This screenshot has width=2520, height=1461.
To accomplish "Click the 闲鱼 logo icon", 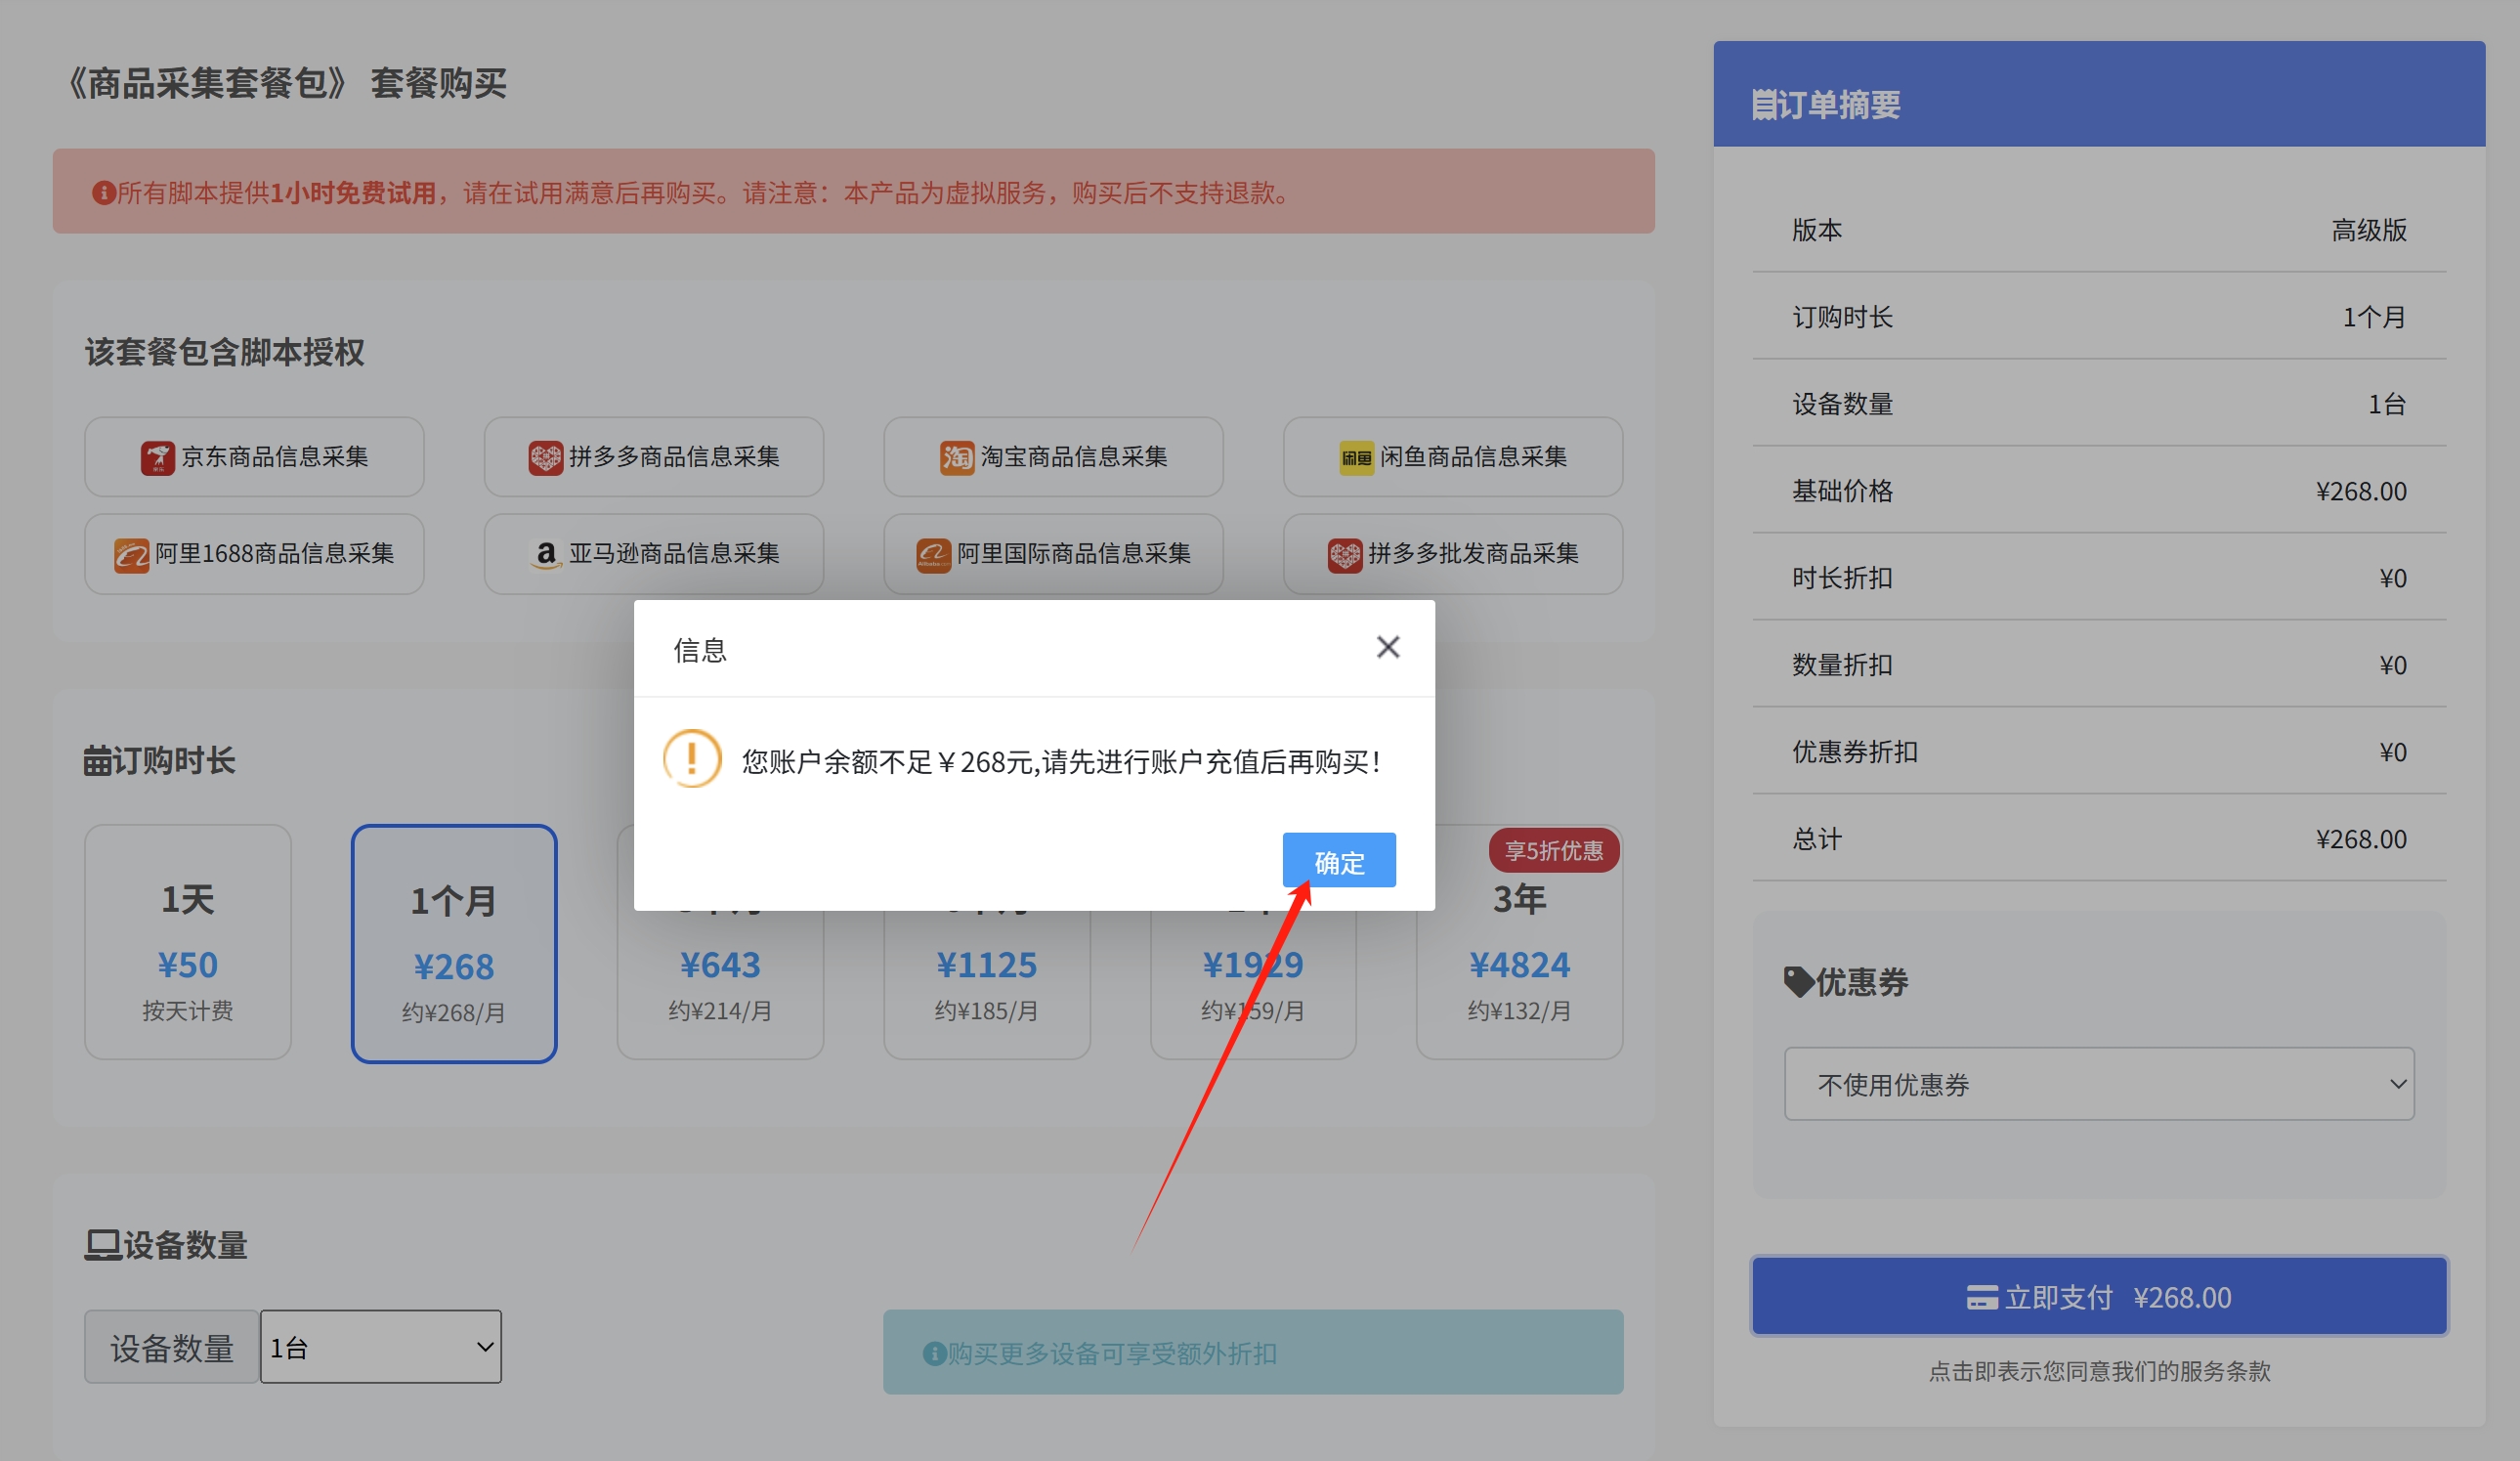I will (1356, 458).
